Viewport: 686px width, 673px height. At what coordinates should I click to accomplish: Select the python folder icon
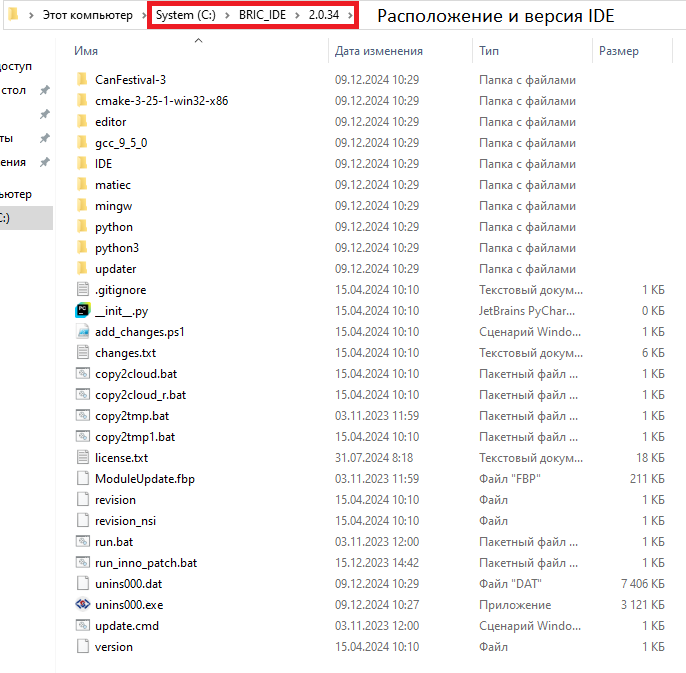(x=82, y=227)
